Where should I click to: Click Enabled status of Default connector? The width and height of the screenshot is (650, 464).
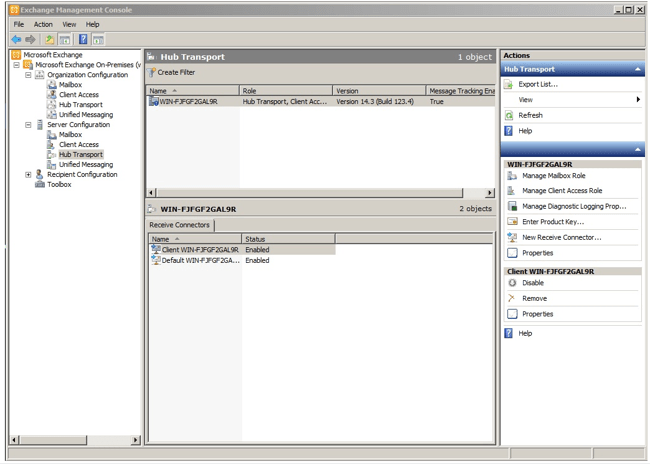(257, 260)
